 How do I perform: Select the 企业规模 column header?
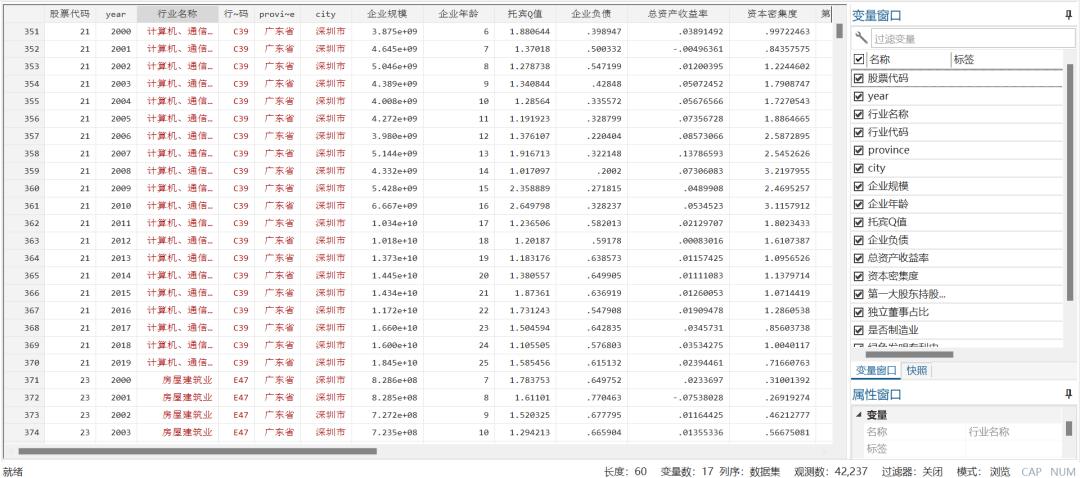pos(387,14)
